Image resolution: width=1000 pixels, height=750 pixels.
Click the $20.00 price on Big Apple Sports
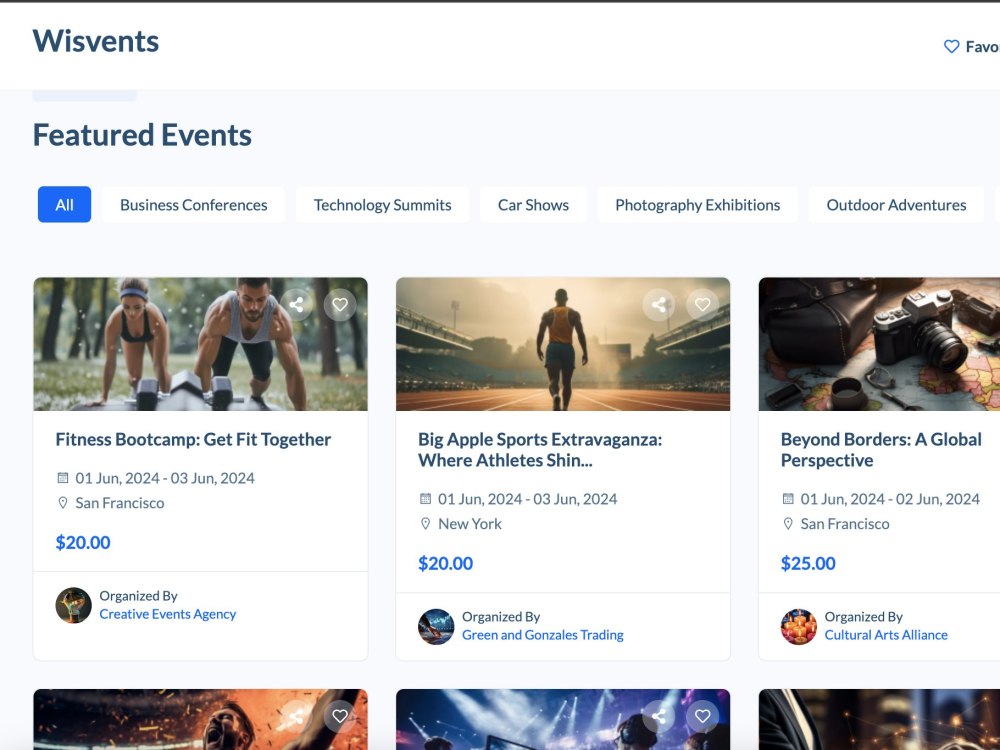tap(446, 564)
